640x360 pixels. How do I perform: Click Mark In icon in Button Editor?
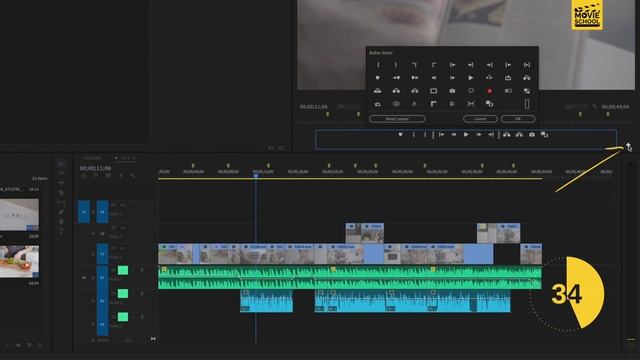click(x=378, y=65)
